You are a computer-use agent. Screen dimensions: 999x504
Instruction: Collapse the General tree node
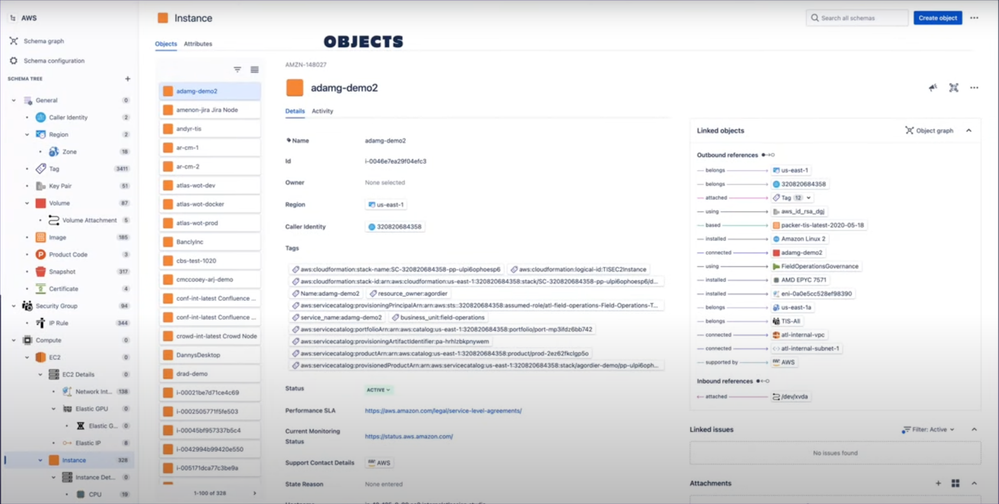[x=14, y=100]
